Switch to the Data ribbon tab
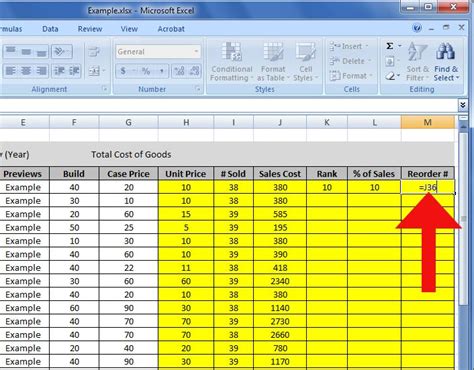Image resolution: width=474 pixels, height=370 pixels. (50, 29)
